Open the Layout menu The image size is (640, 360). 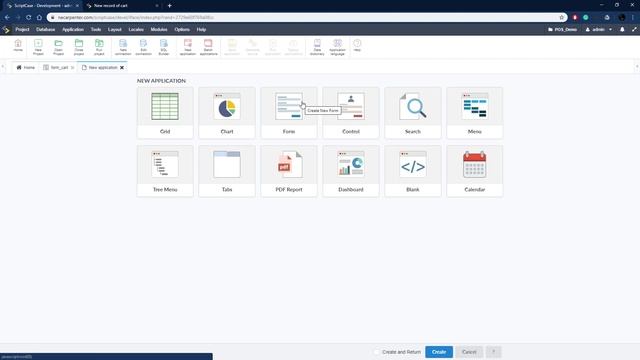coord(115,29)
